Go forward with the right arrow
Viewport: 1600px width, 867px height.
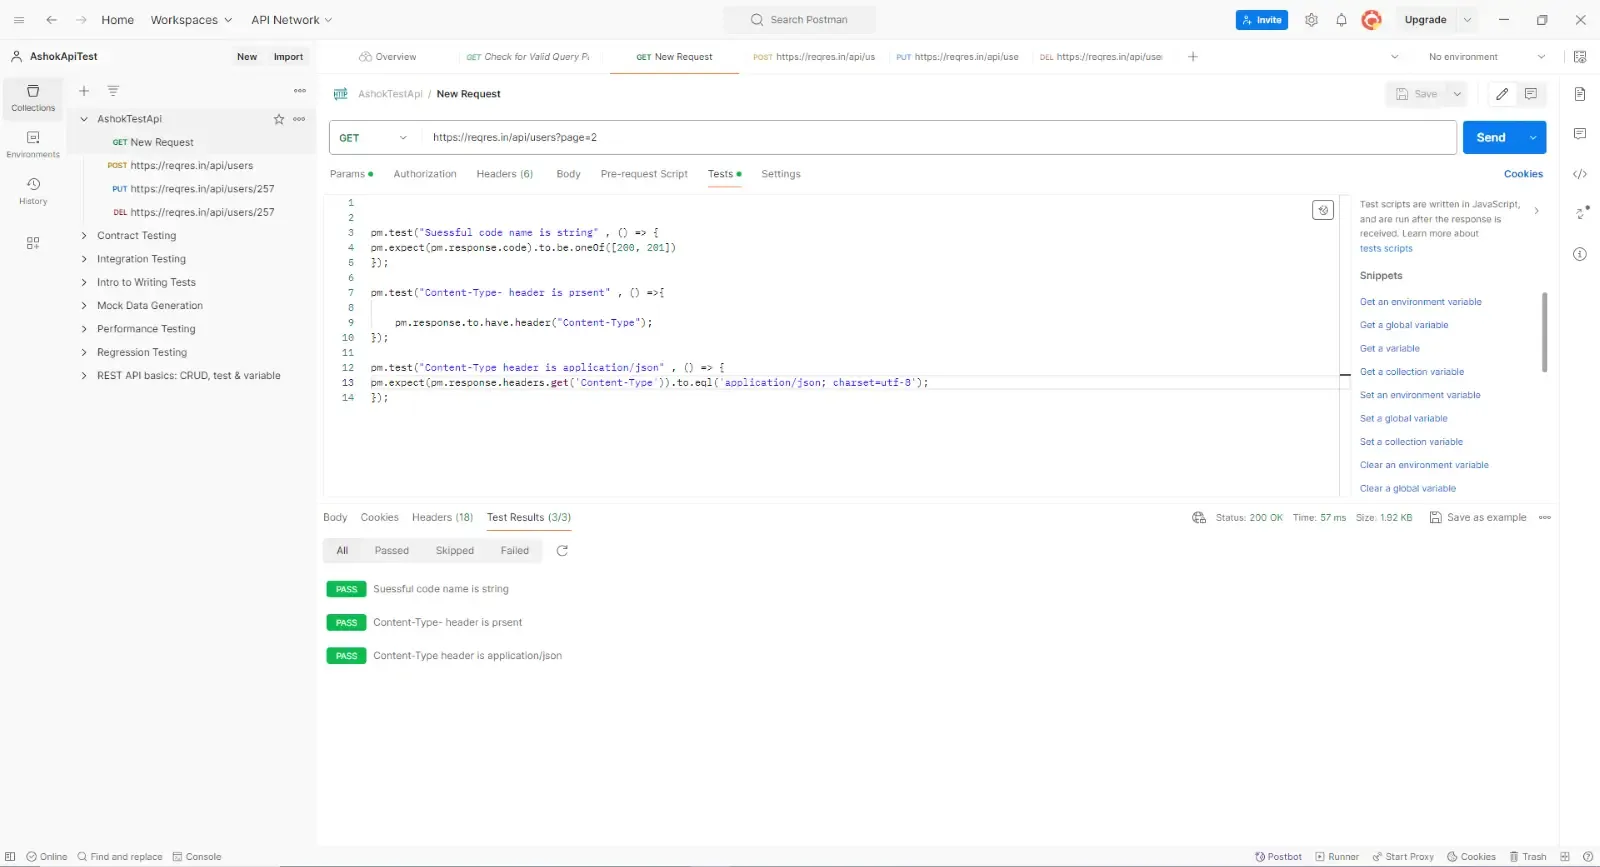[81, 20]
